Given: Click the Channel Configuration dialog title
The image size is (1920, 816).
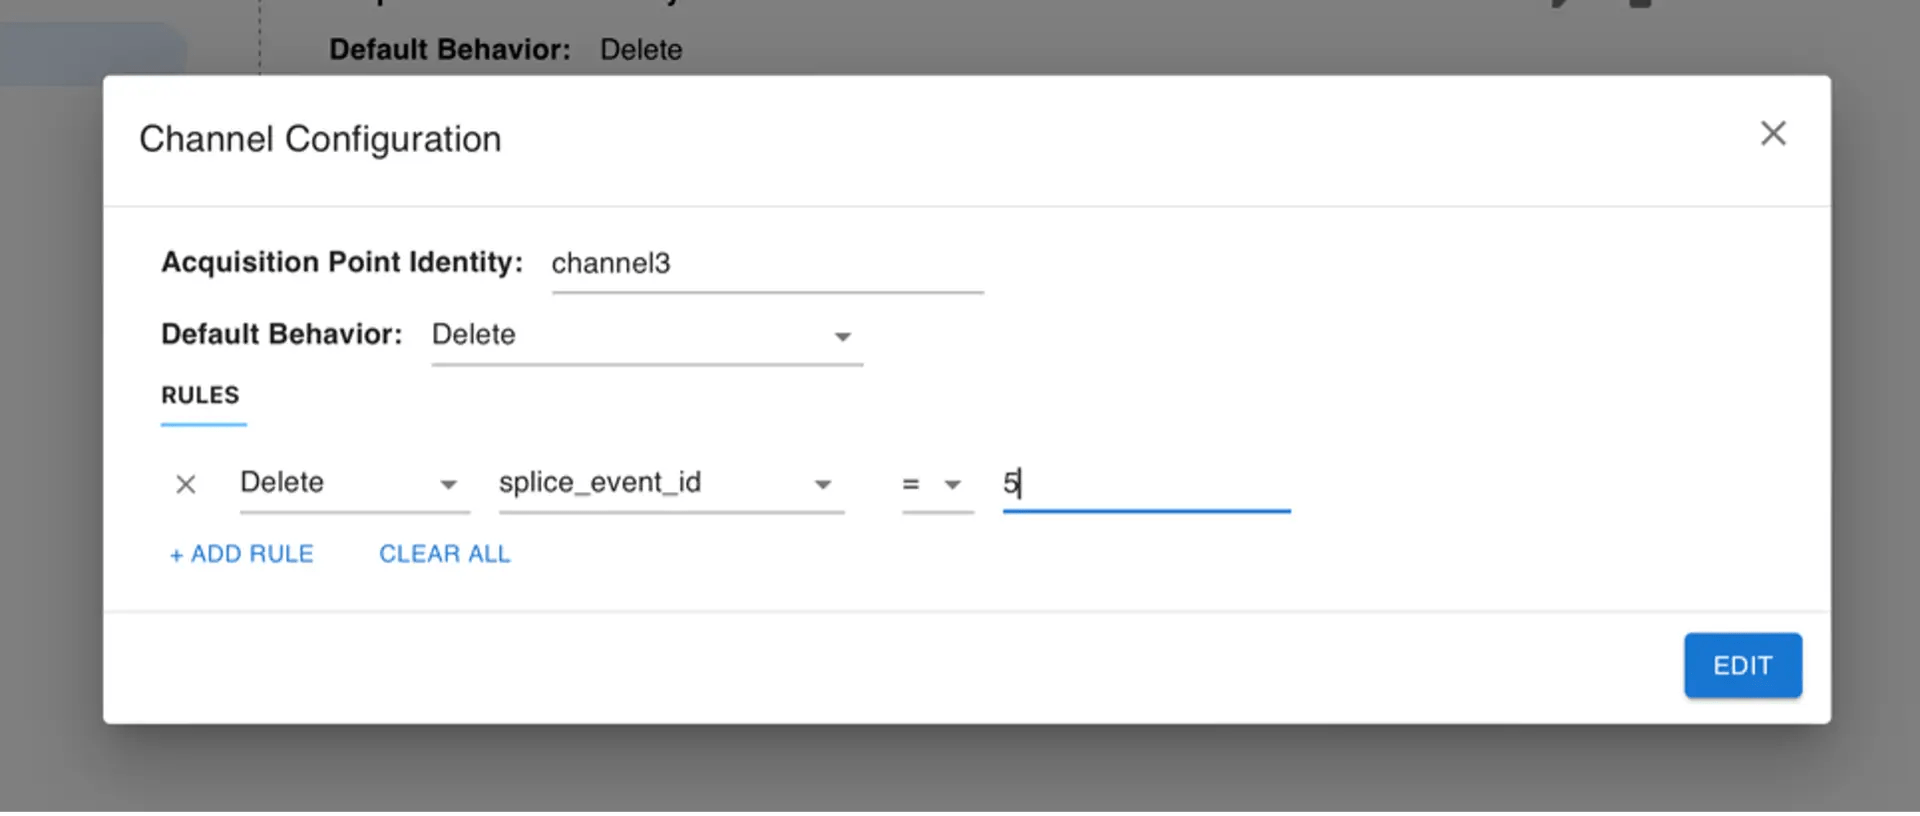Looking at the screenshot, I should 320,139.
